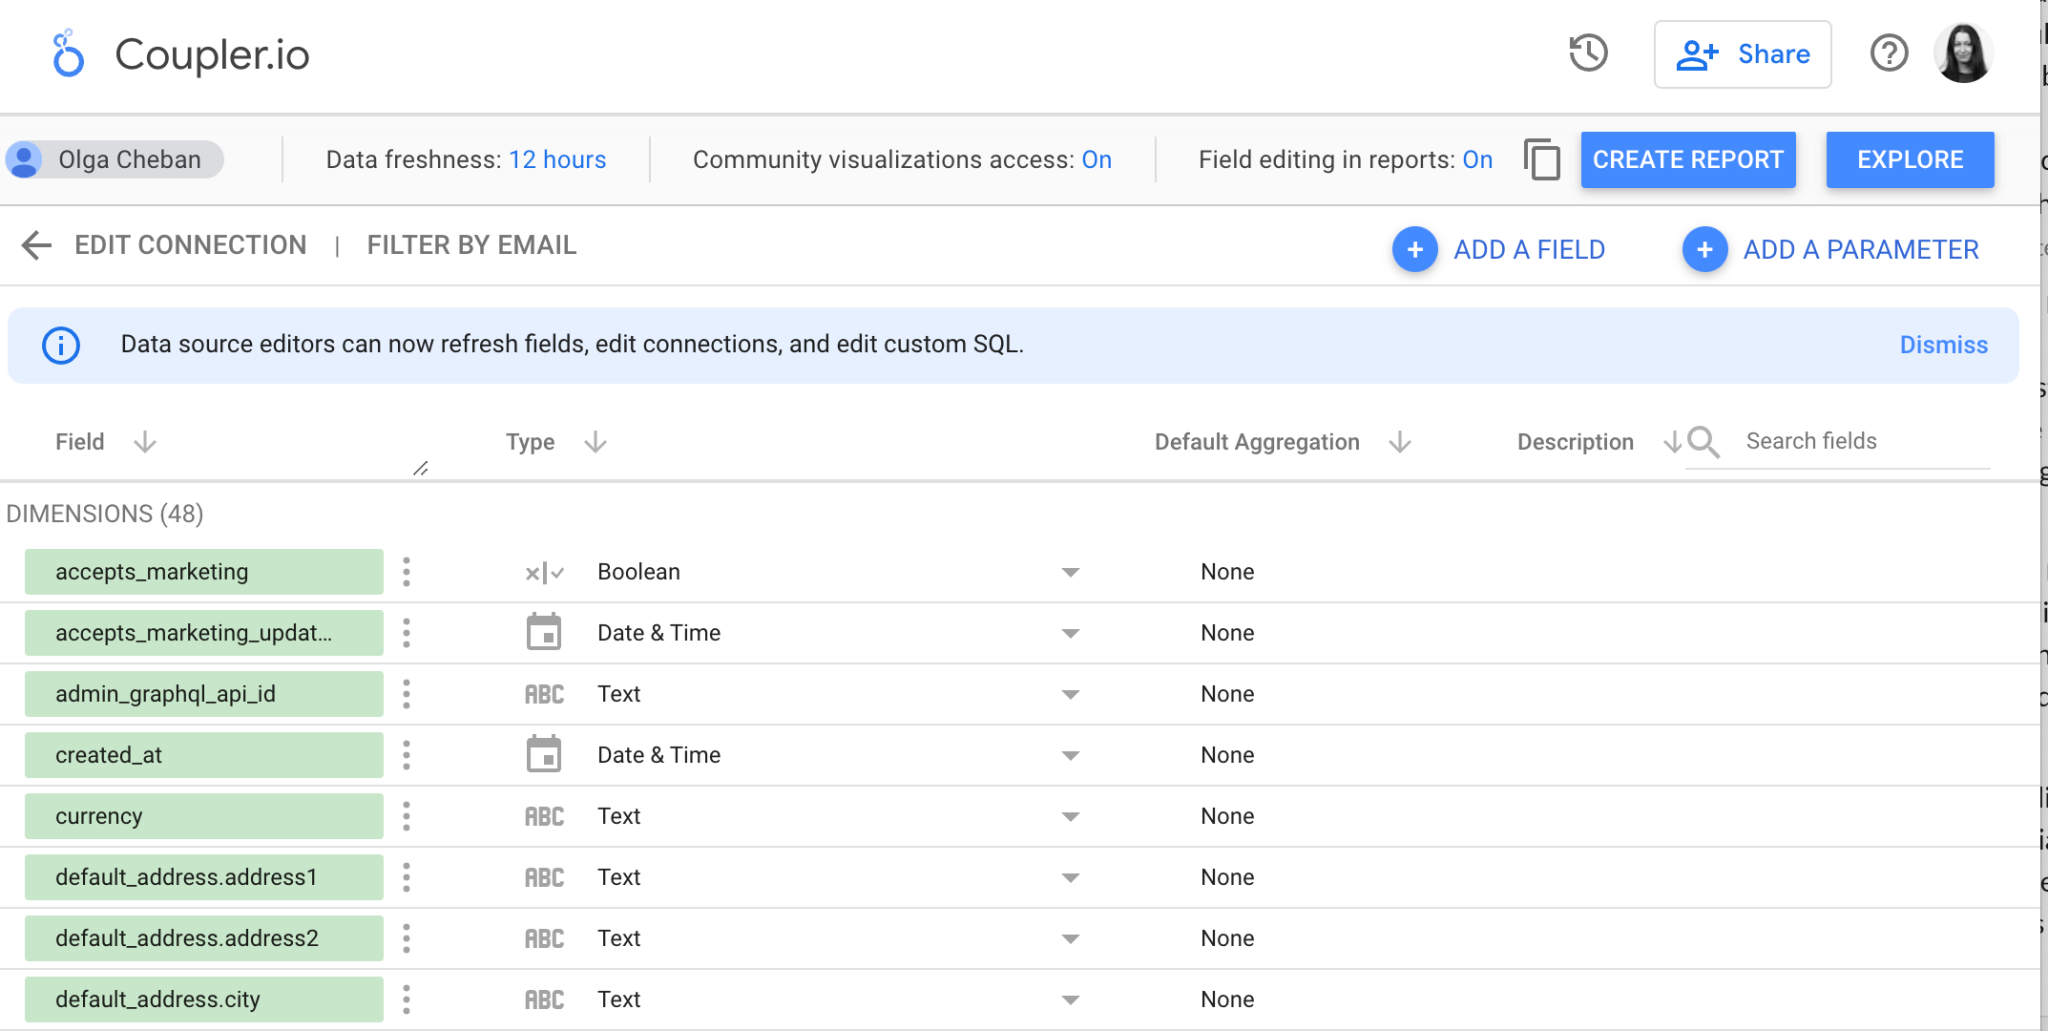Image resolution: width=2048 pixels, height=1031 pixels.
Task: Click the Coupler.io logo
Action: point(180,54)
